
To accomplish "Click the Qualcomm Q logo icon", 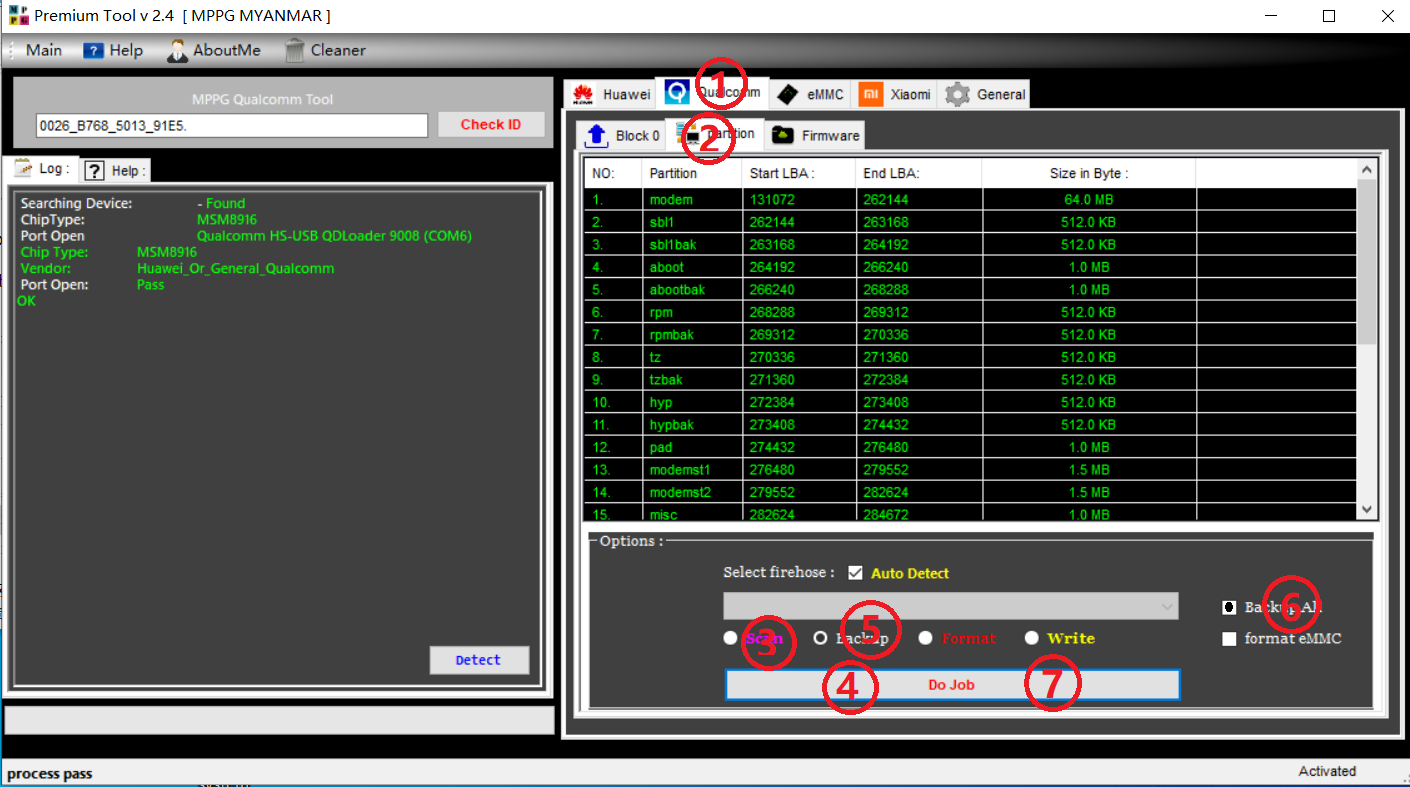I will click(677, 93).
